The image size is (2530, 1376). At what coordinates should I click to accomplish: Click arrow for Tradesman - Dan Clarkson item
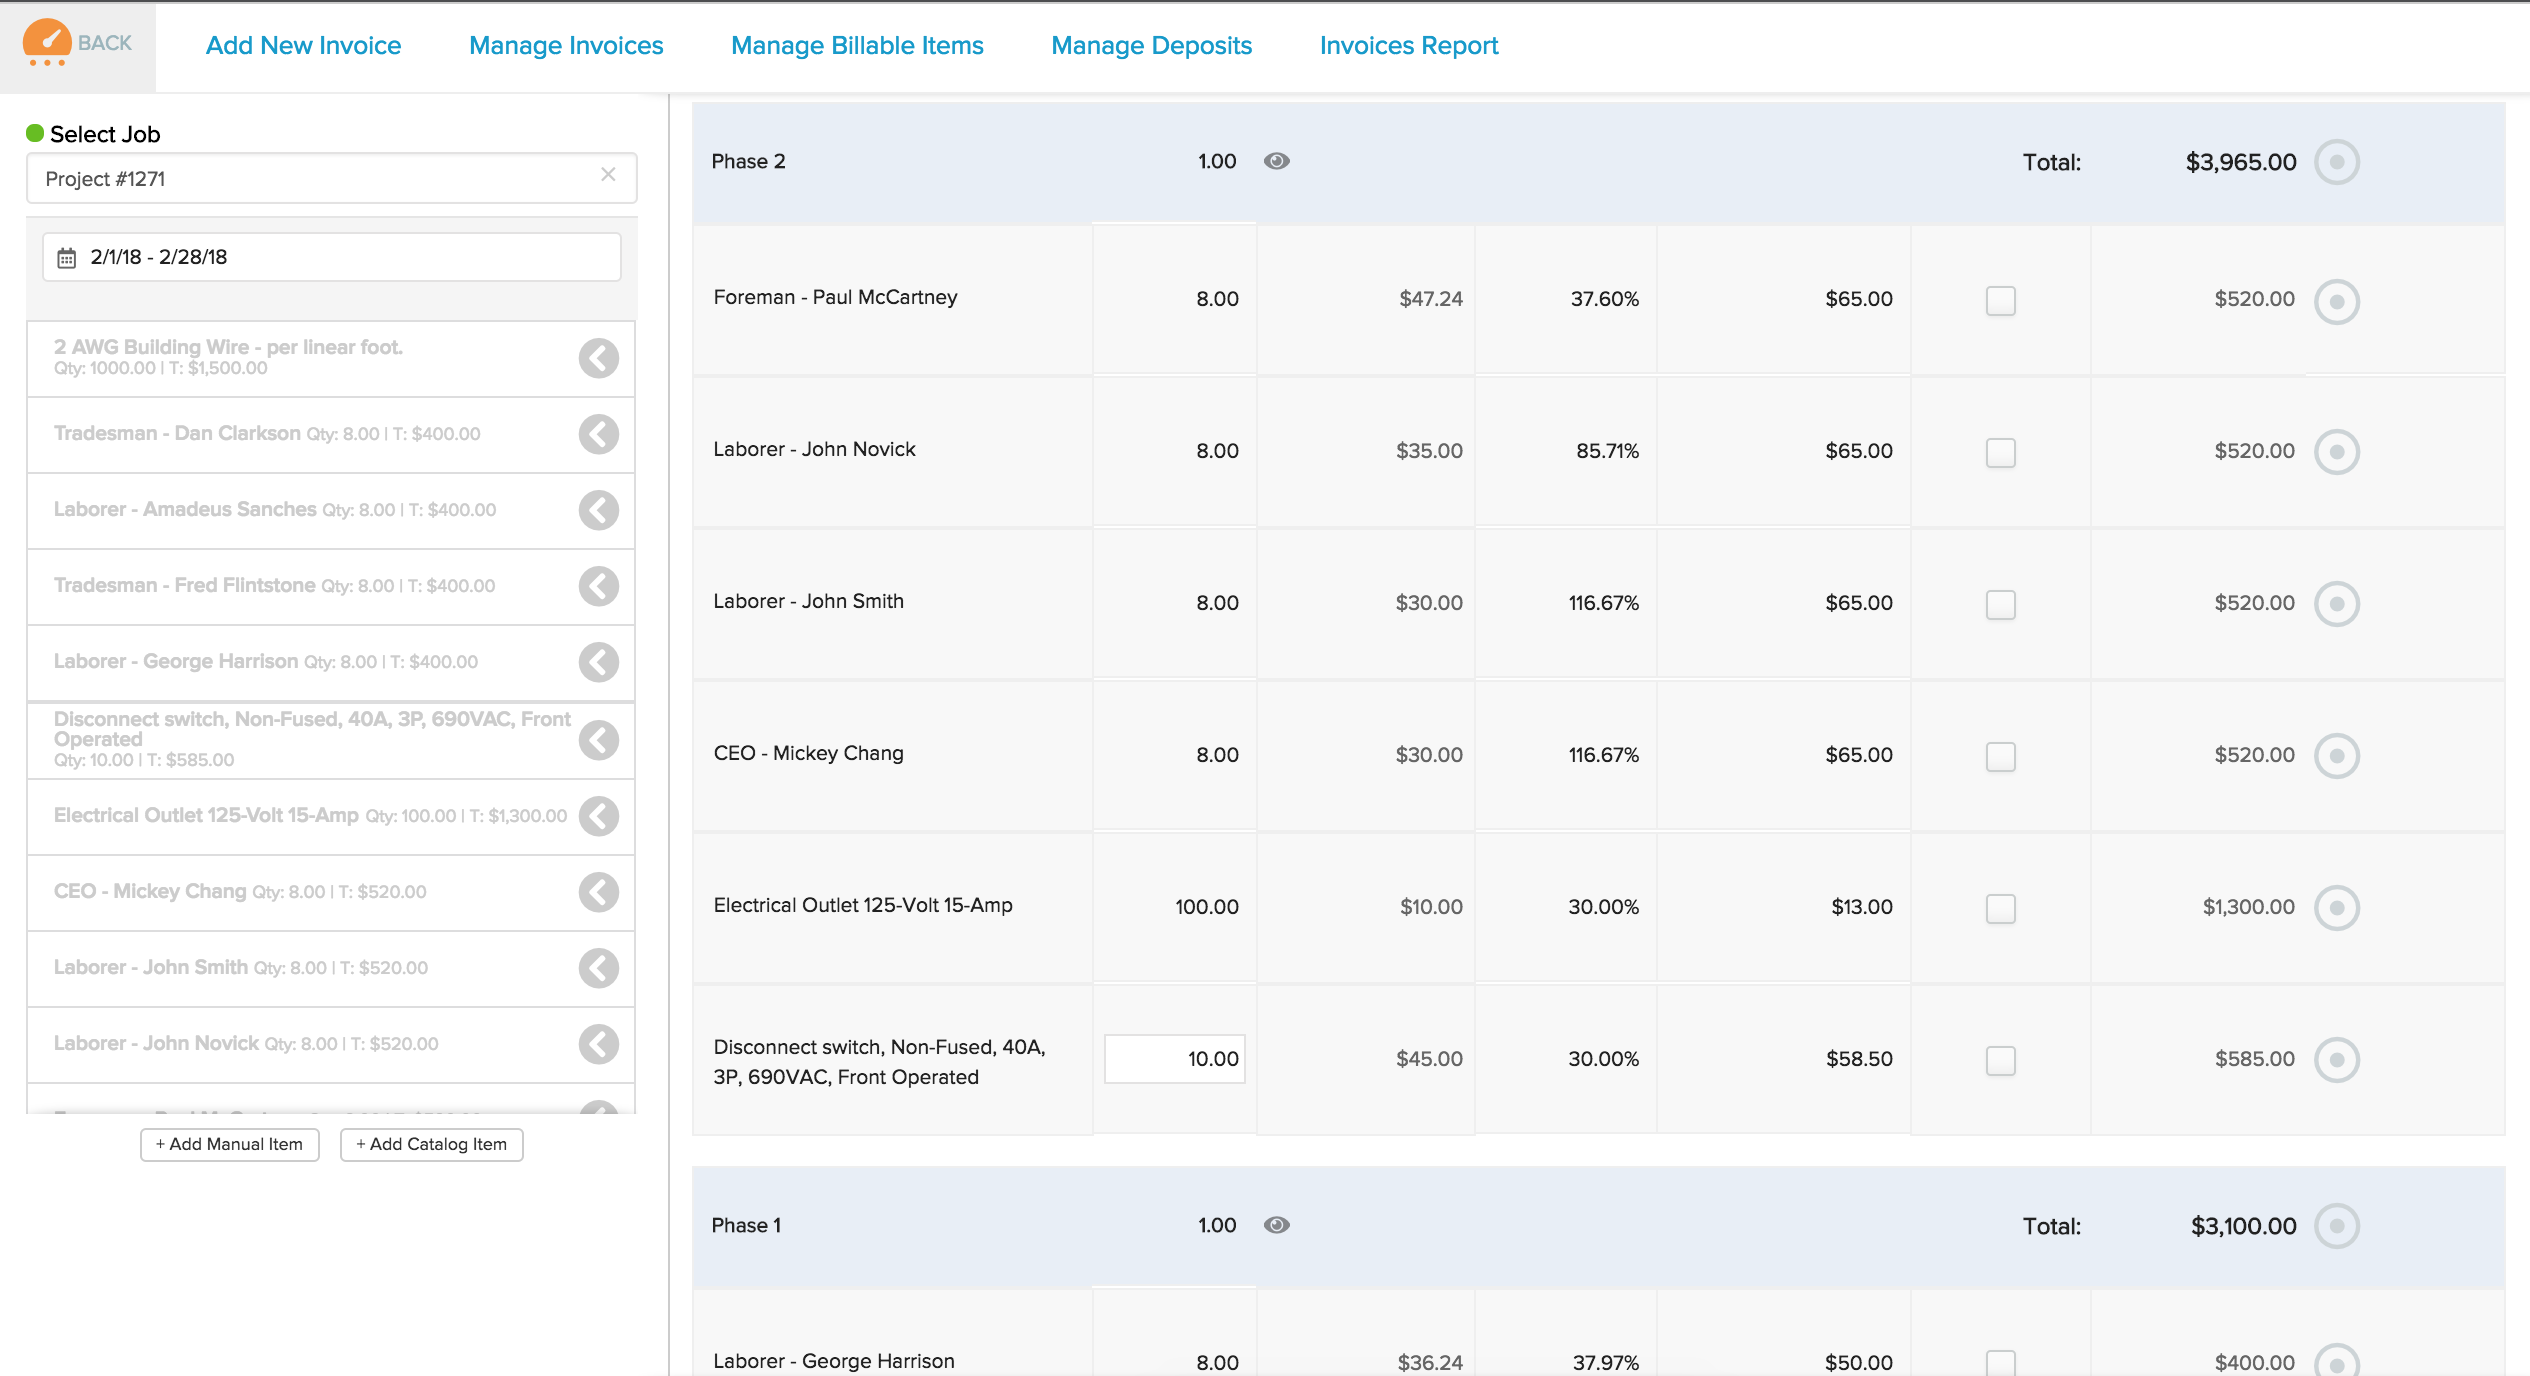(599, 434)
